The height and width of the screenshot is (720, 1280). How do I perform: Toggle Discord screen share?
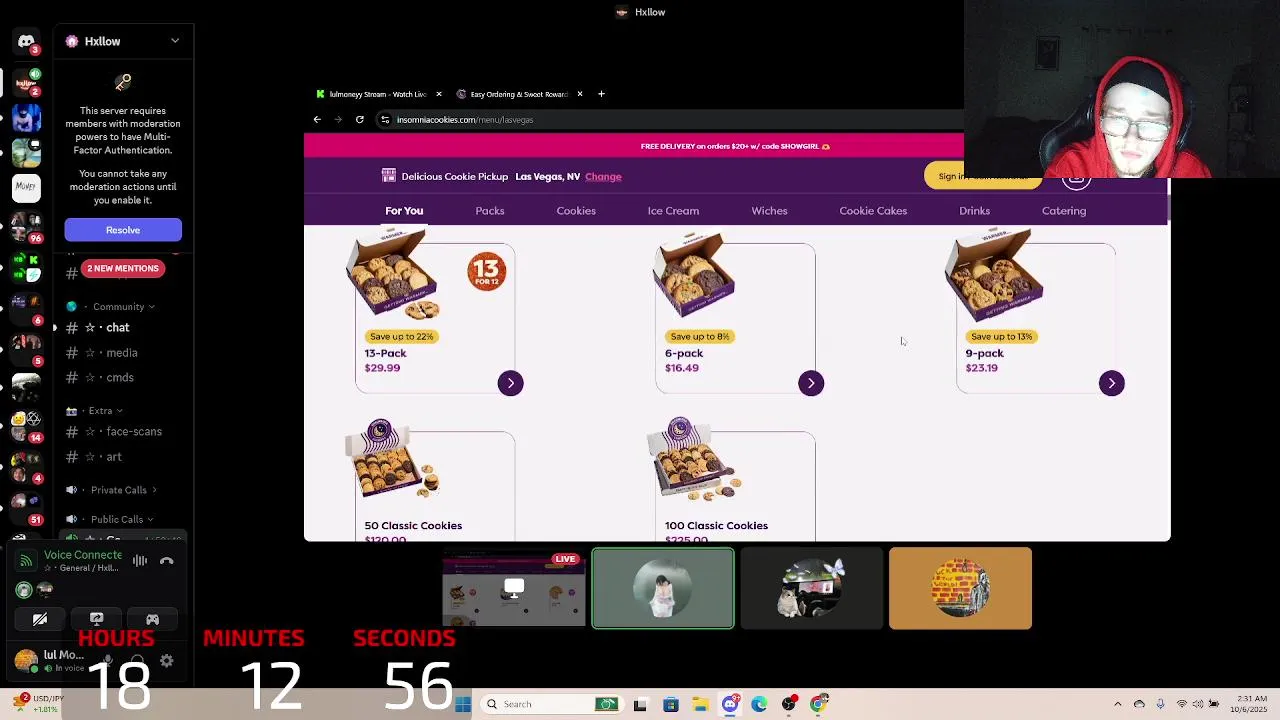coord(96,619)
